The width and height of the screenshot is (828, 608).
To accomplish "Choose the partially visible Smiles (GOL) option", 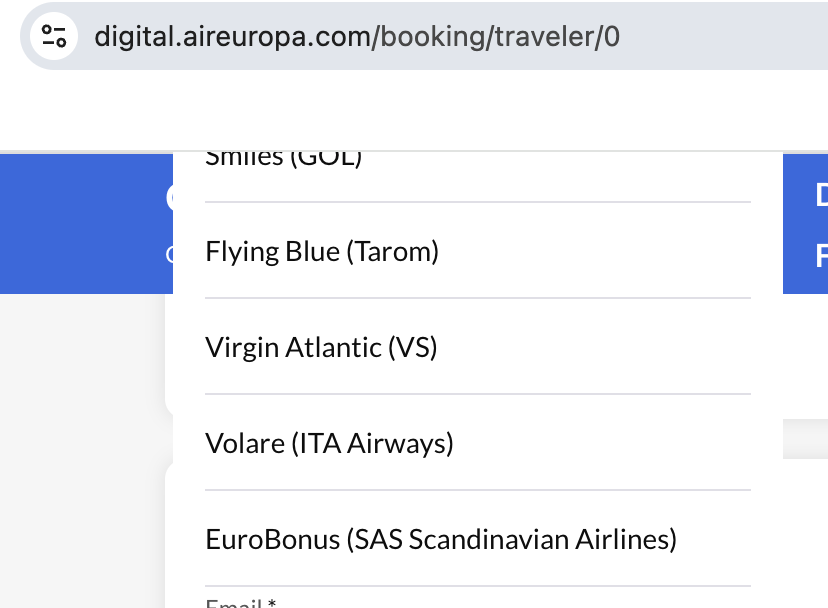I will [283, 158].
